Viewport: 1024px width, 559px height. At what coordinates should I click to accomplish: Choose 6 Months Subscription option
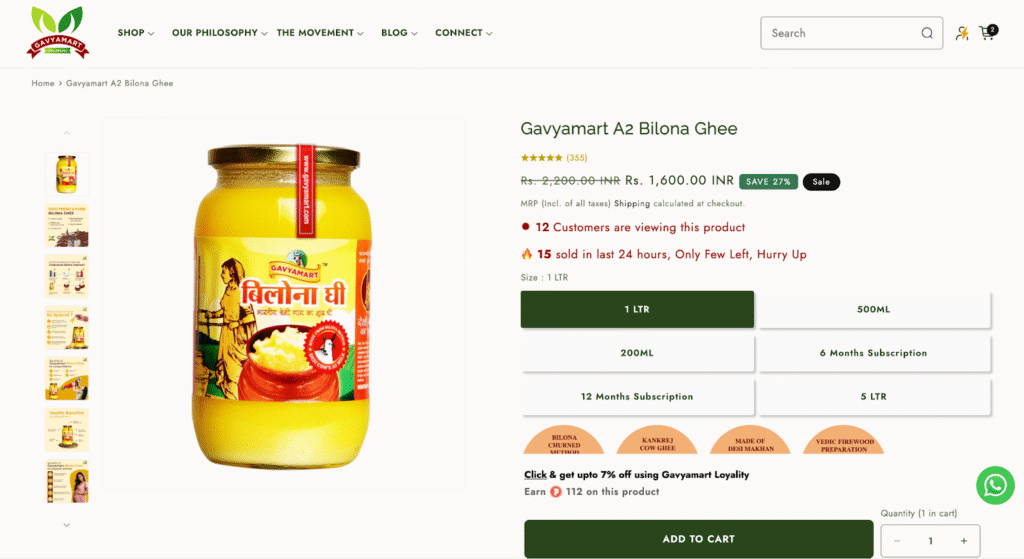tap(873, 353)
